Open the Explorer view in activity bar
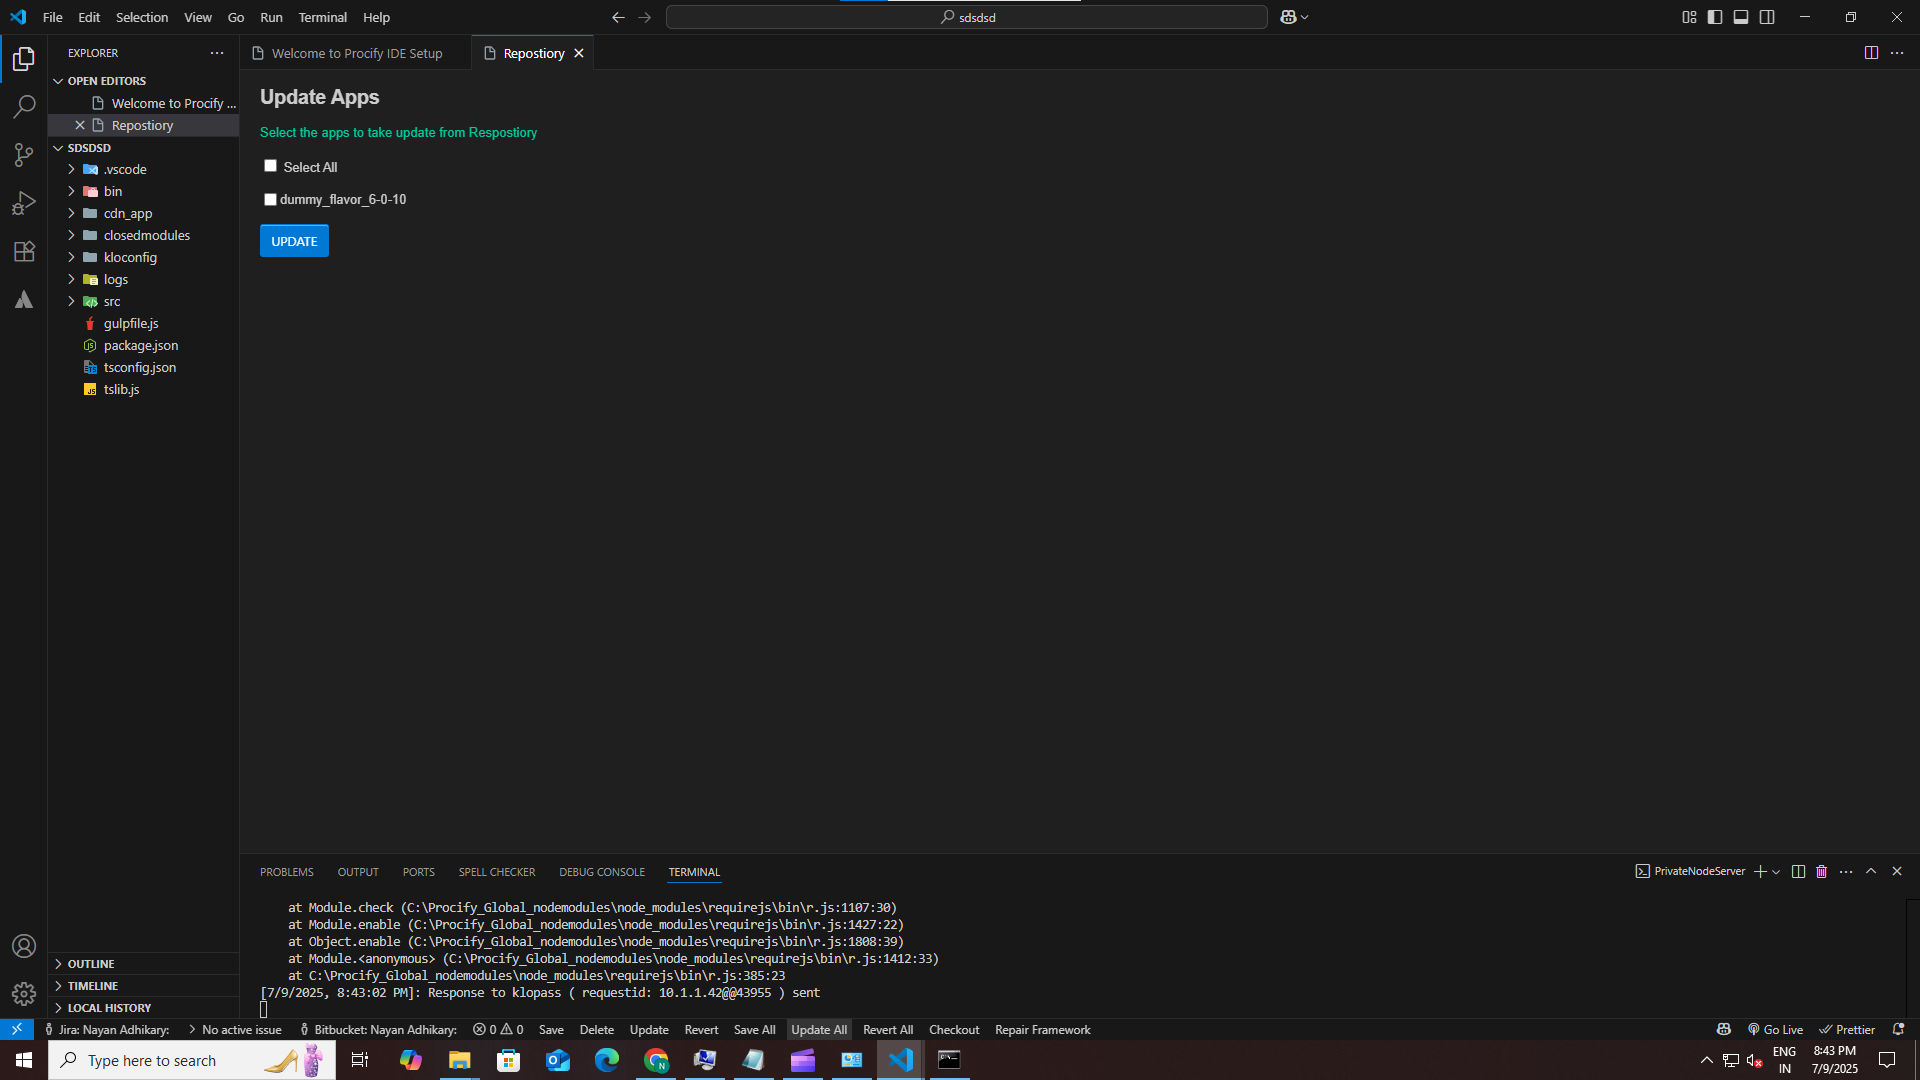 pyautogui.click(x=24, y=59)
